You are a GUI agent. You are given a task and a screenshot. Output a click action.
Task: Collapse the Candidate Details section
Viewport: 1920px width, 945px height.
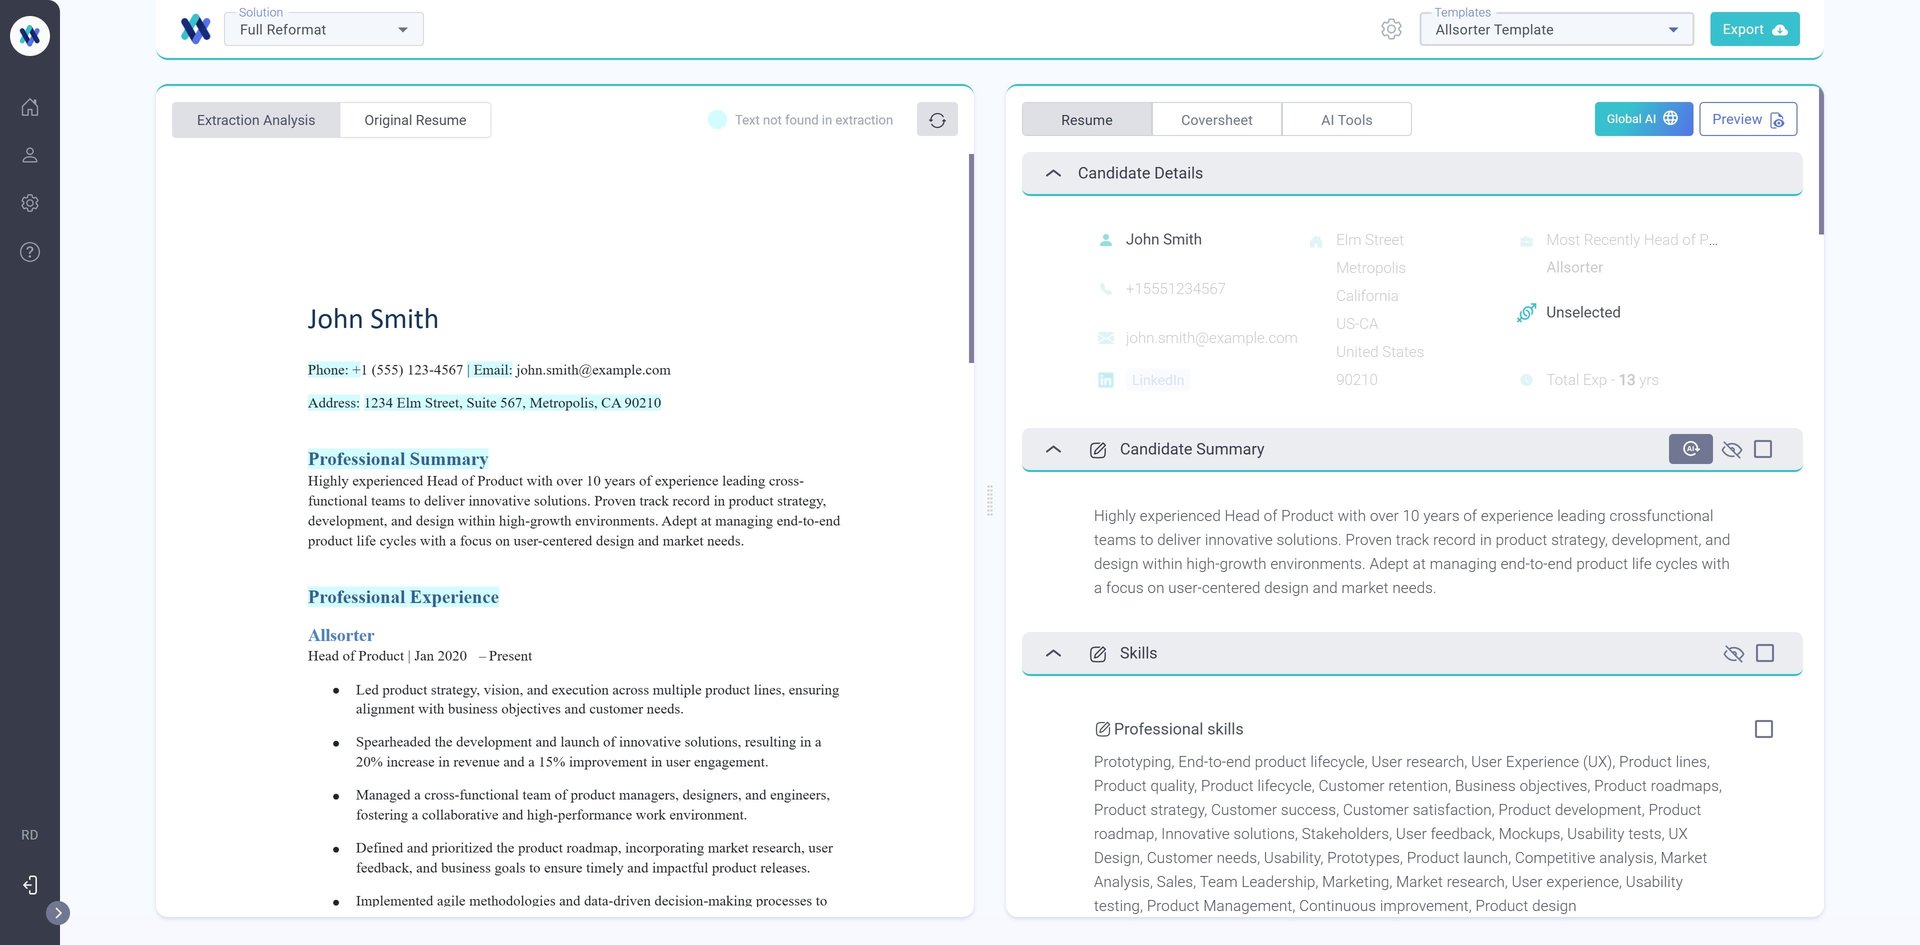point(1053,173)
